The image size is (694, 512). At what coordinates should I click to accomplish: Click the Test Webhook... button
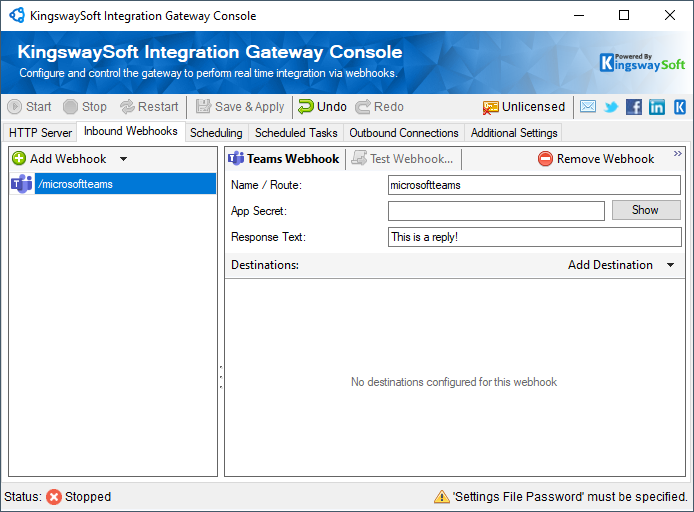[x=402, y=158]
